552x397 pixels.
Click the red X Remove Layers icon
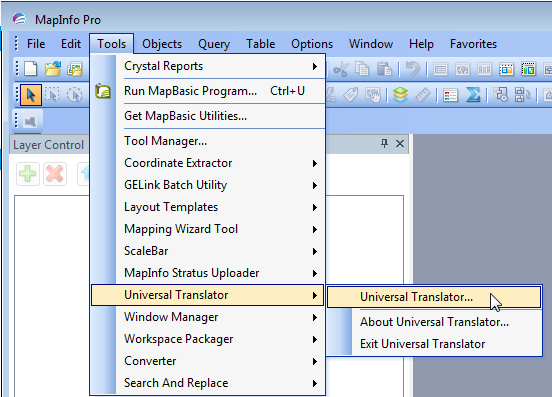55,174
